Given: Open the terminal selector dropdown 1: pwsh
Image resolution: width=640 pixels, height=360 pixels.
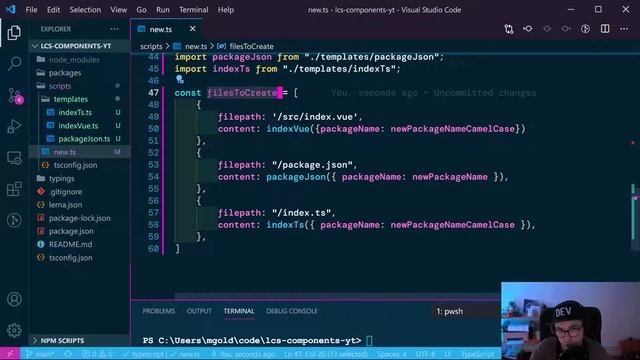Looking at the screenshot, I should point(465,311).
